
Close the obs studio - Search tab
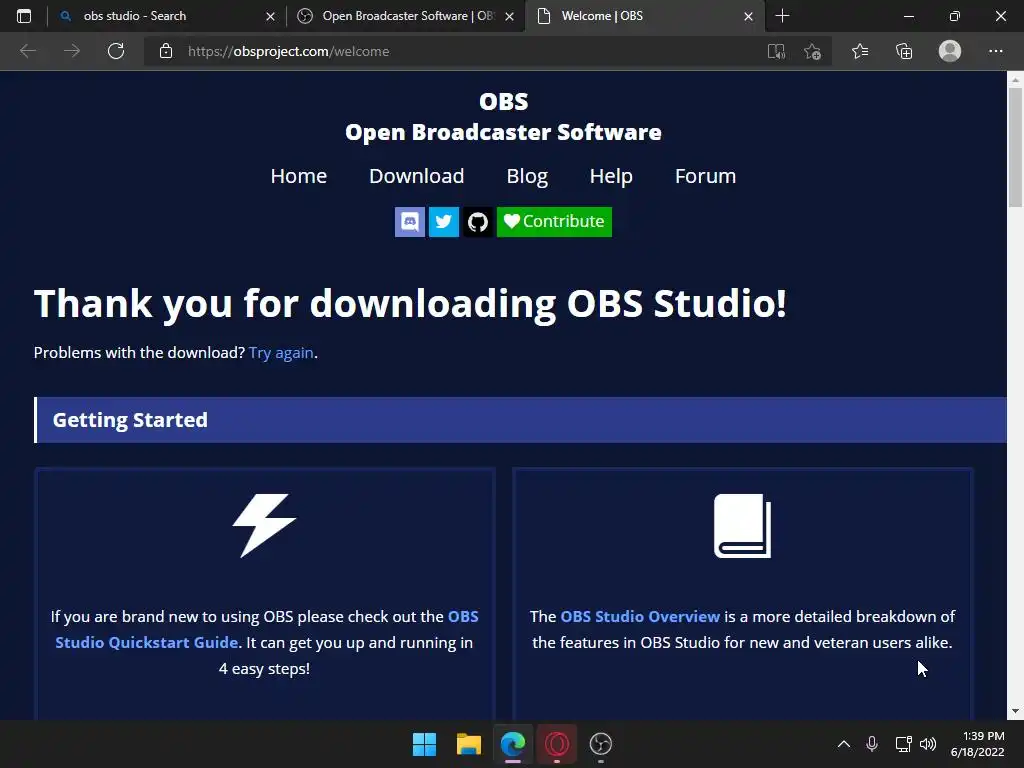click(x=270, y=16)
